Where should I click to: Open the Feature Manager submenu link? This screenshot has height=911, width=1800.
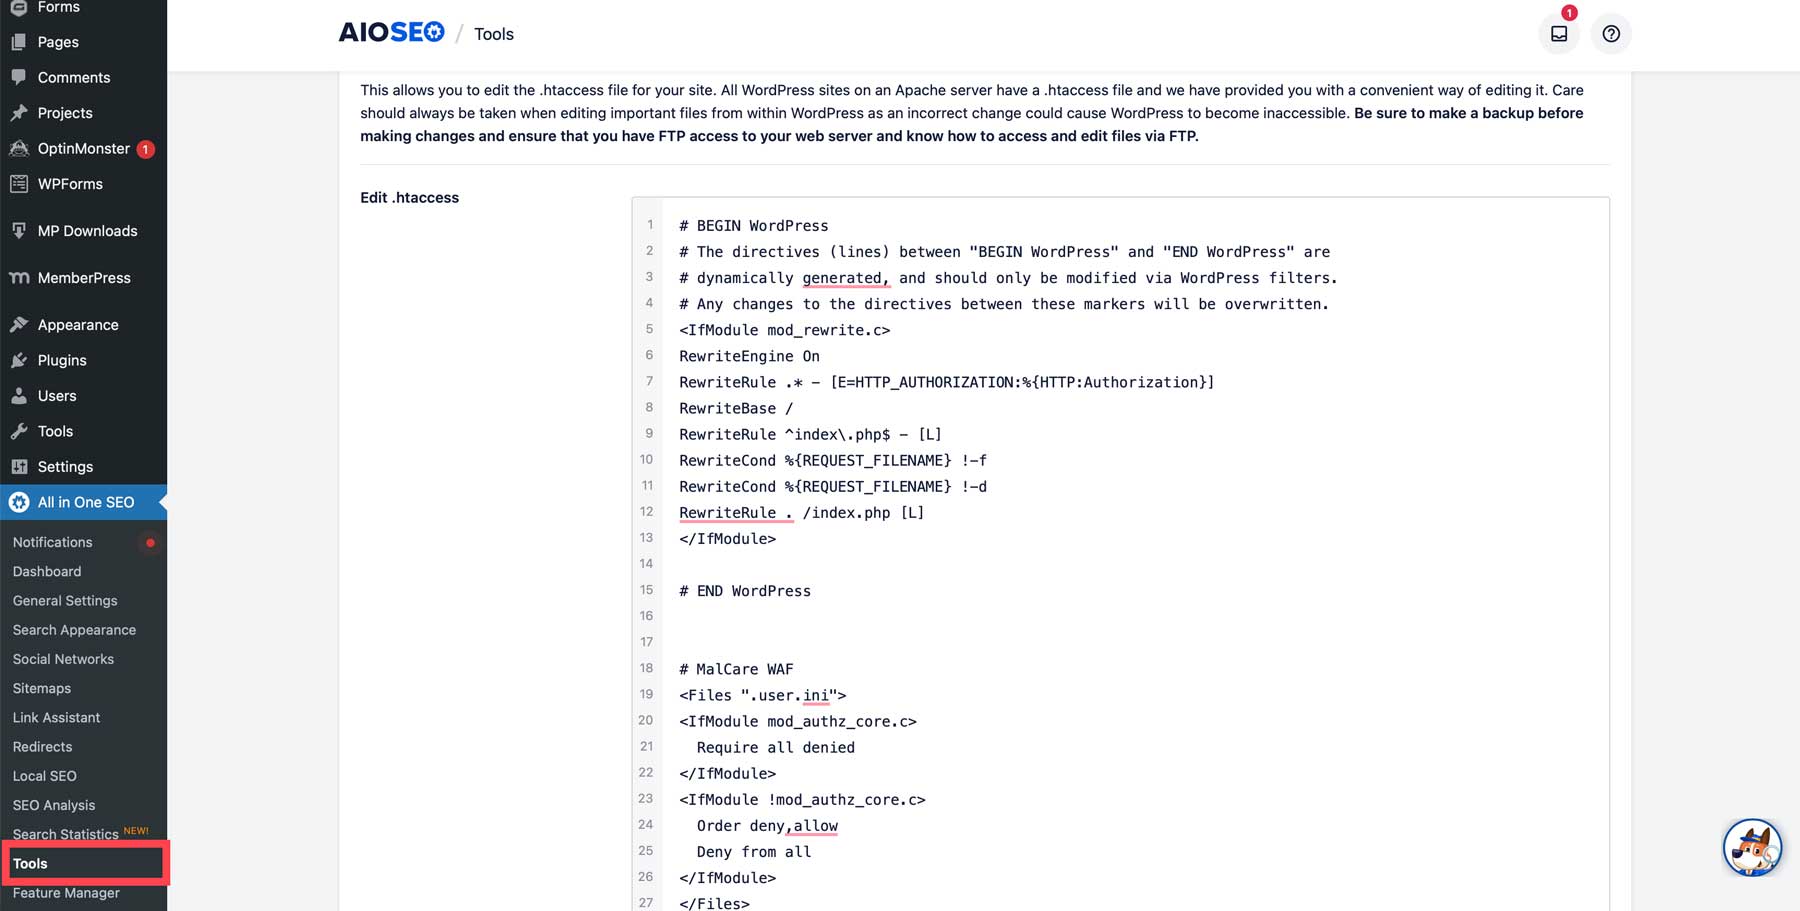[66, 893]
